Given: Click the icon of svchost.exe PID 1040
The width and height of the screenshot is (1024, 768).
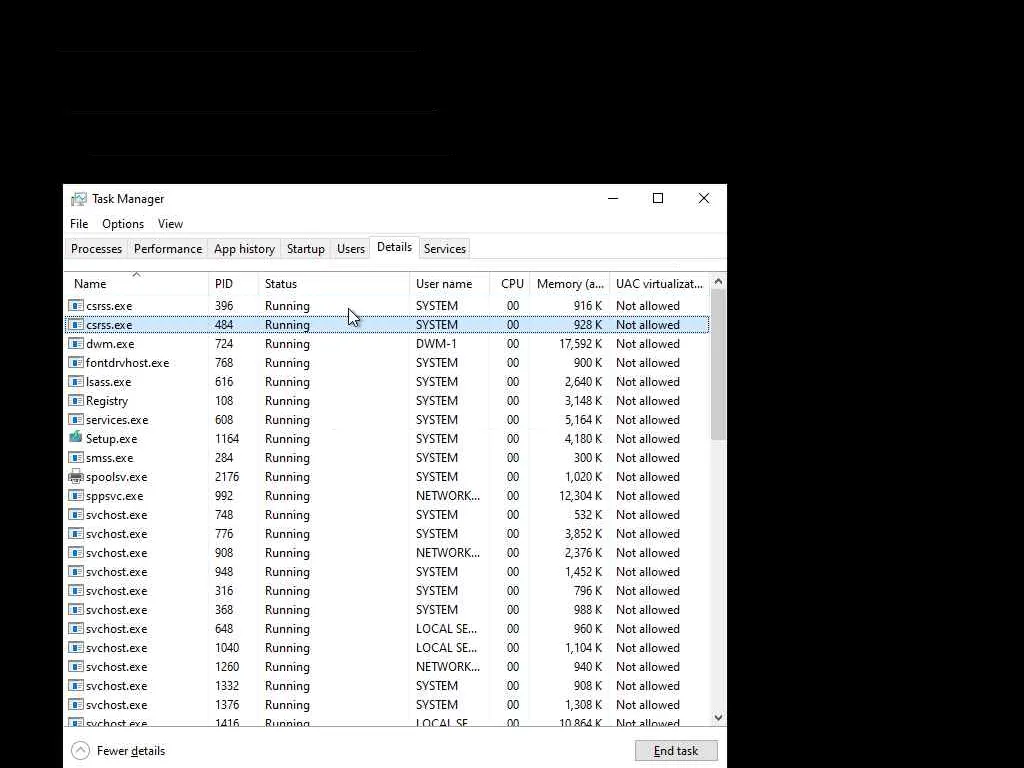Looking at the screenshot, I should pyautogui.click(x=76, y=647).
